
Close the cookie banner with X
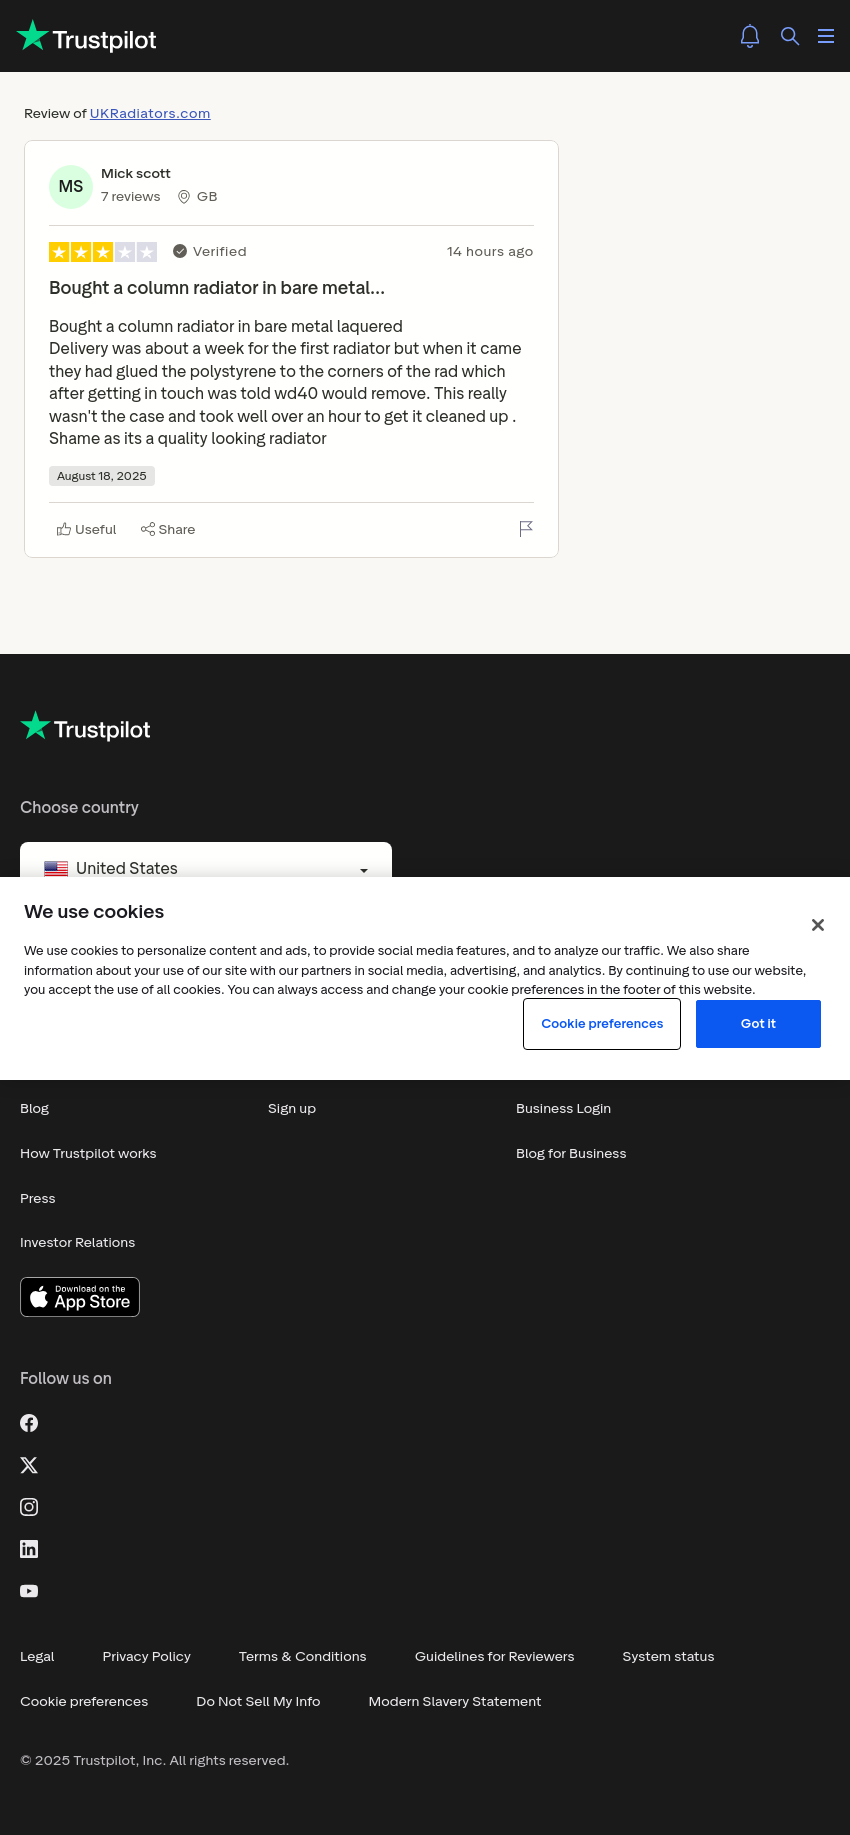point(818,925)
